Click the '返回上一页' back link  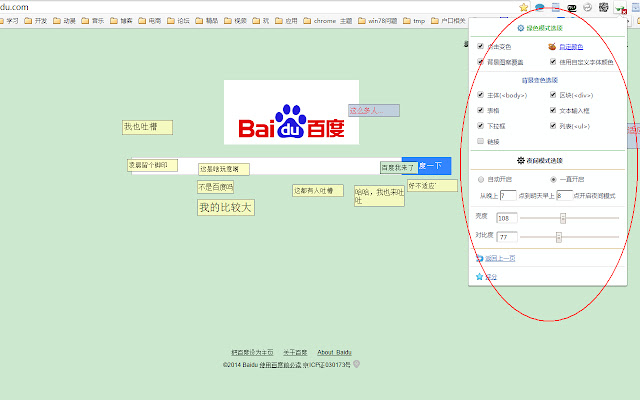[500, 258]
